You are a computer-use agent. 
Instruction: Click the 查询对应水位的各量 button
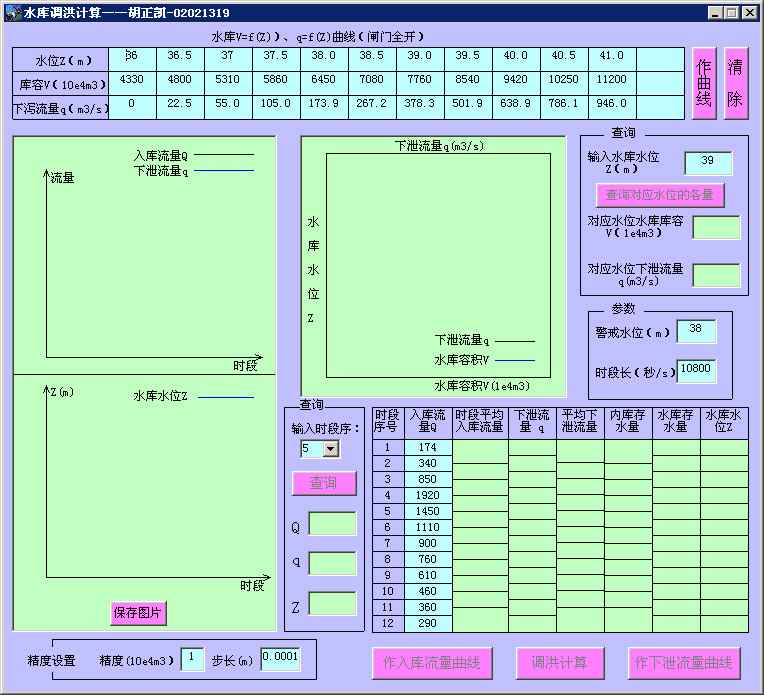(x=660, y=194)
